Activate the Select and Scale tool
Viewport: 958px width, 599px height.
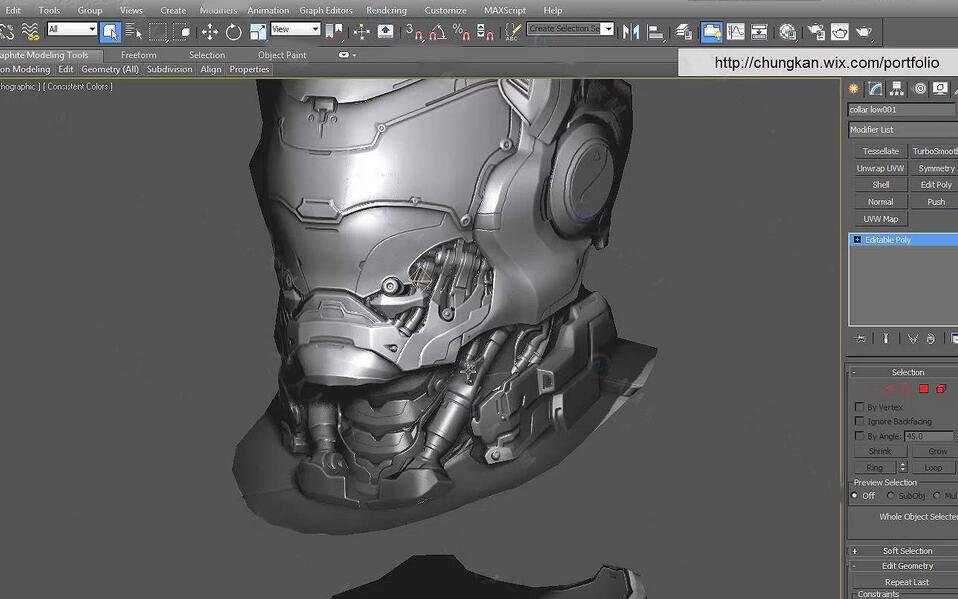[258, 32]
